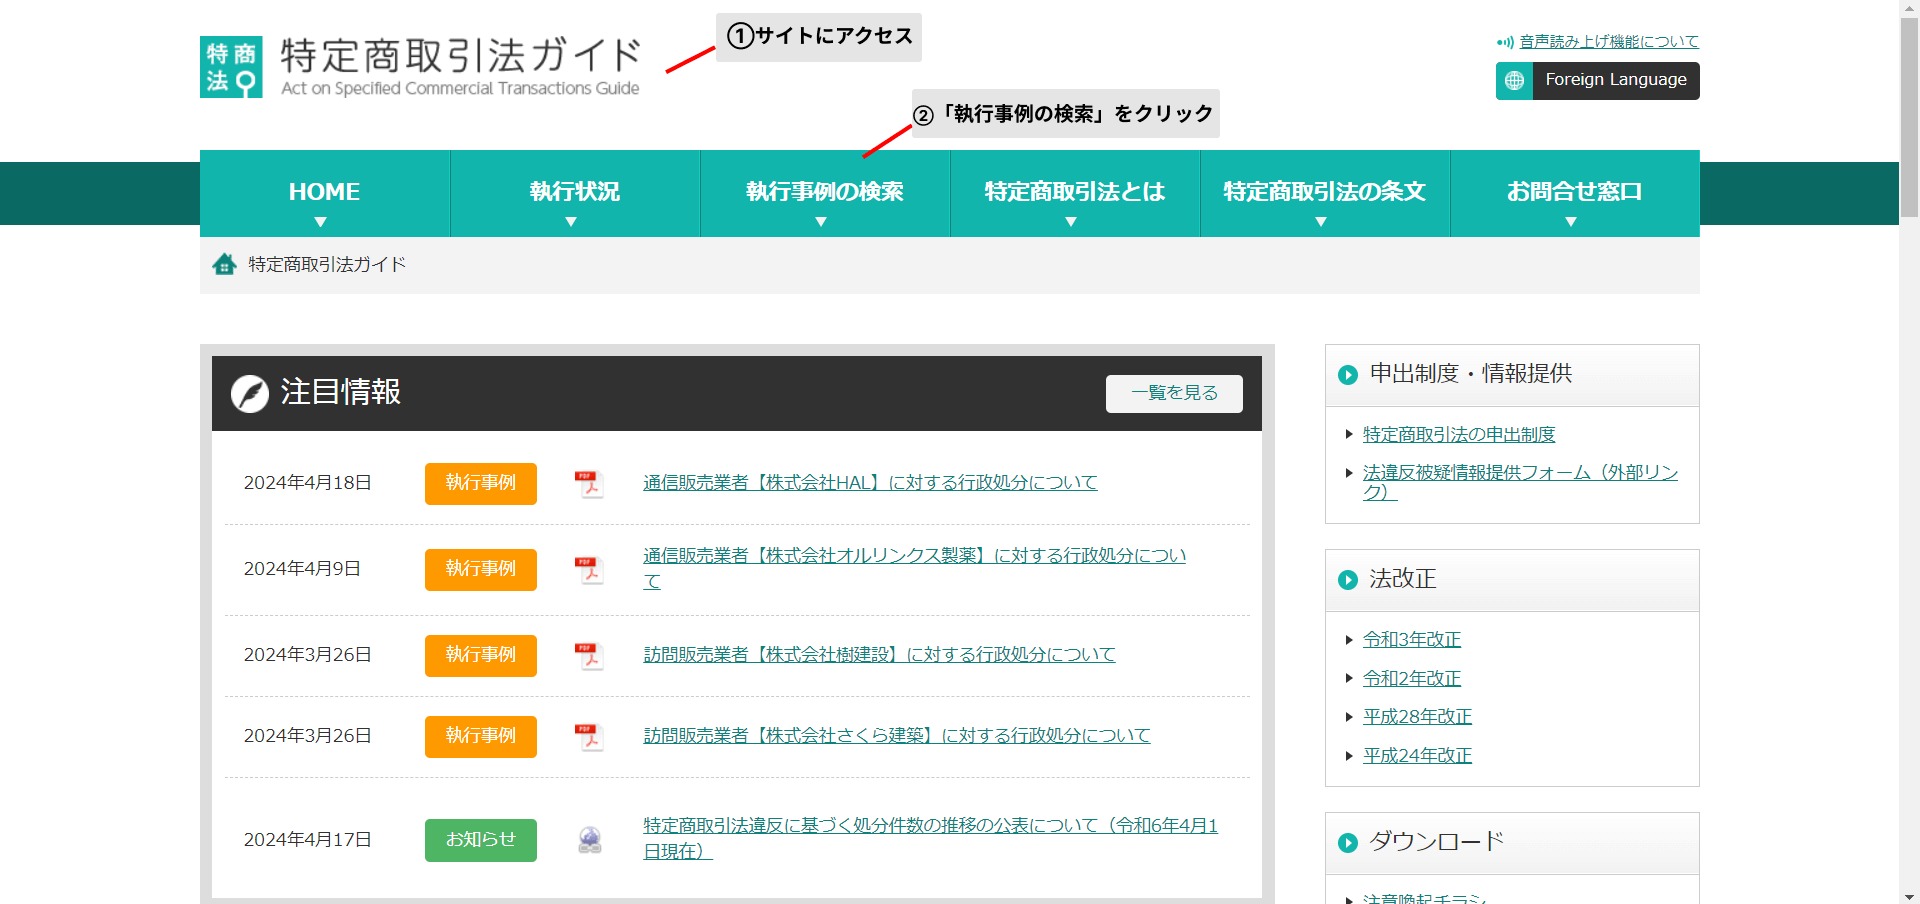
Task: Click circle arrow icon beside ダウンロード
Action: 1348,843
